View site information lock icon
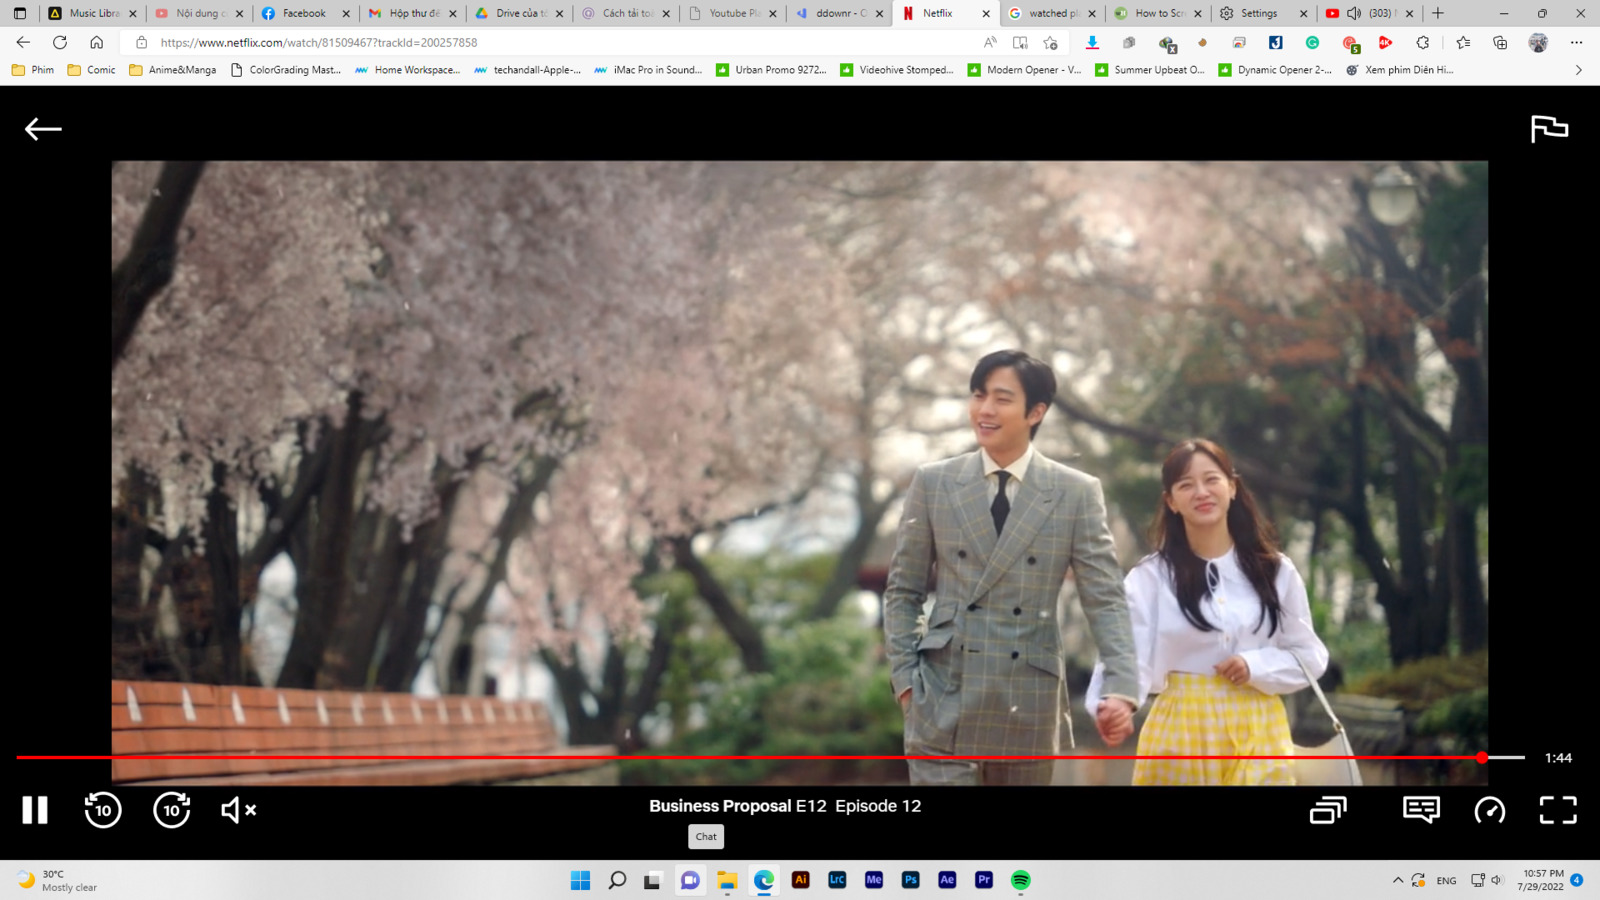Viewport: 1600px width, 900px height. pos(141,43)
